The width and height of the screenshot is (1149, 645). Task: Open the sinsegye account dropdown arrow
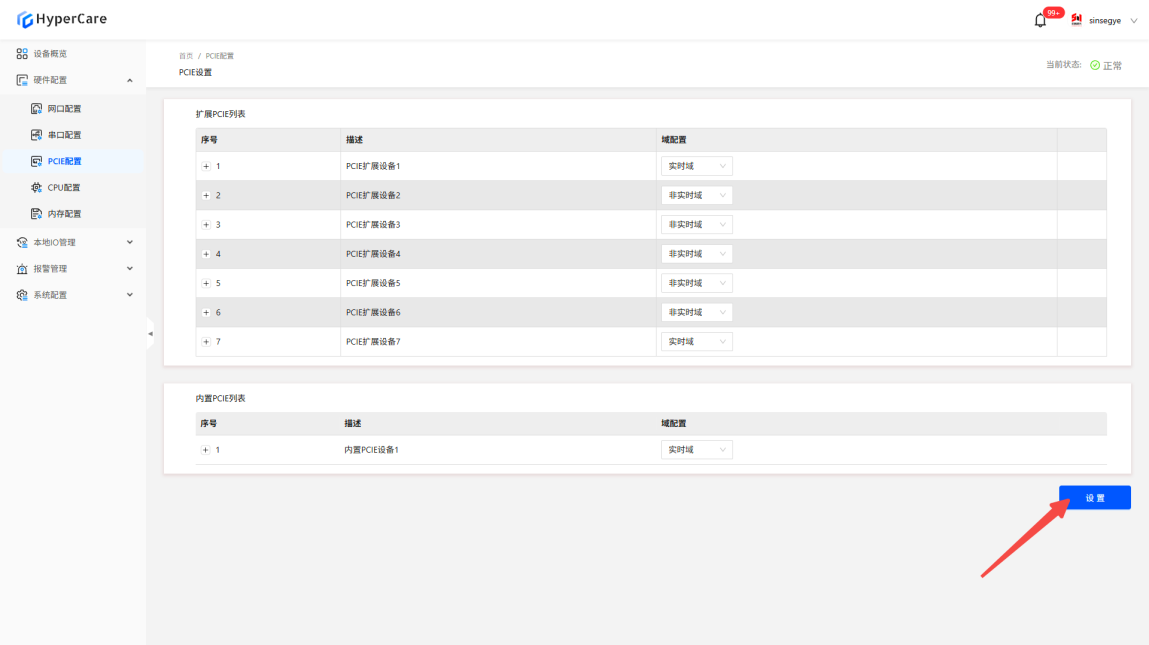pos(1134,21)
